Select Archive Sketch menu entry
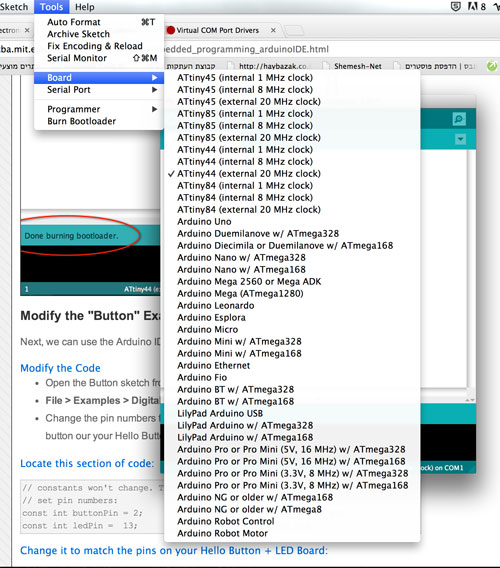Image resolution: width=500 pixels, height=568 pixels. coord(99,34)
